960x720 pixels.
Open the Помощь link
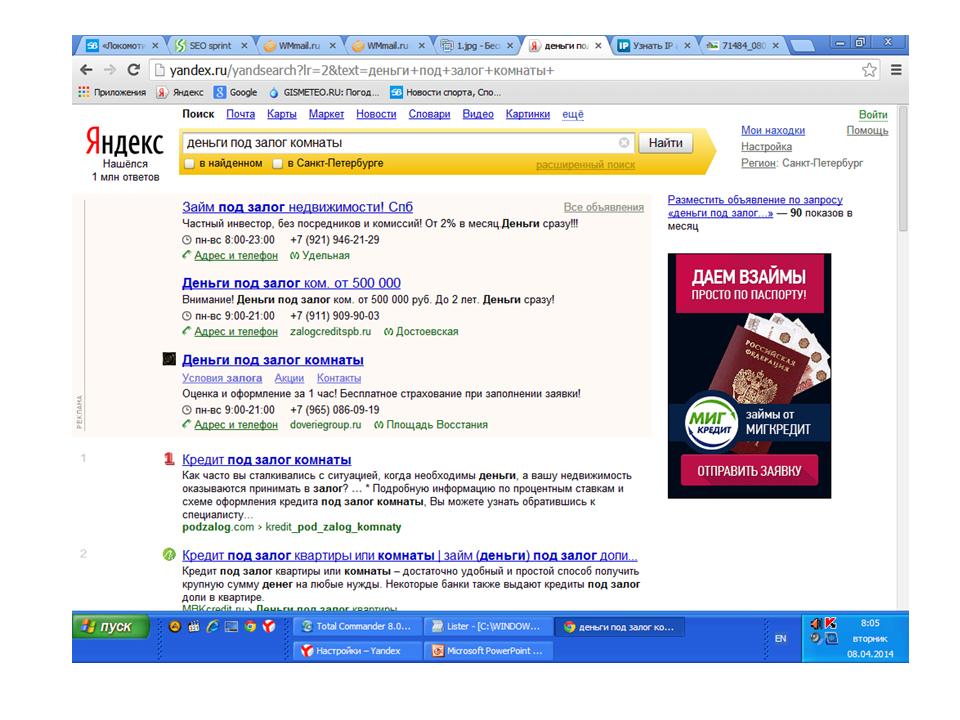[x=868, y=130]
